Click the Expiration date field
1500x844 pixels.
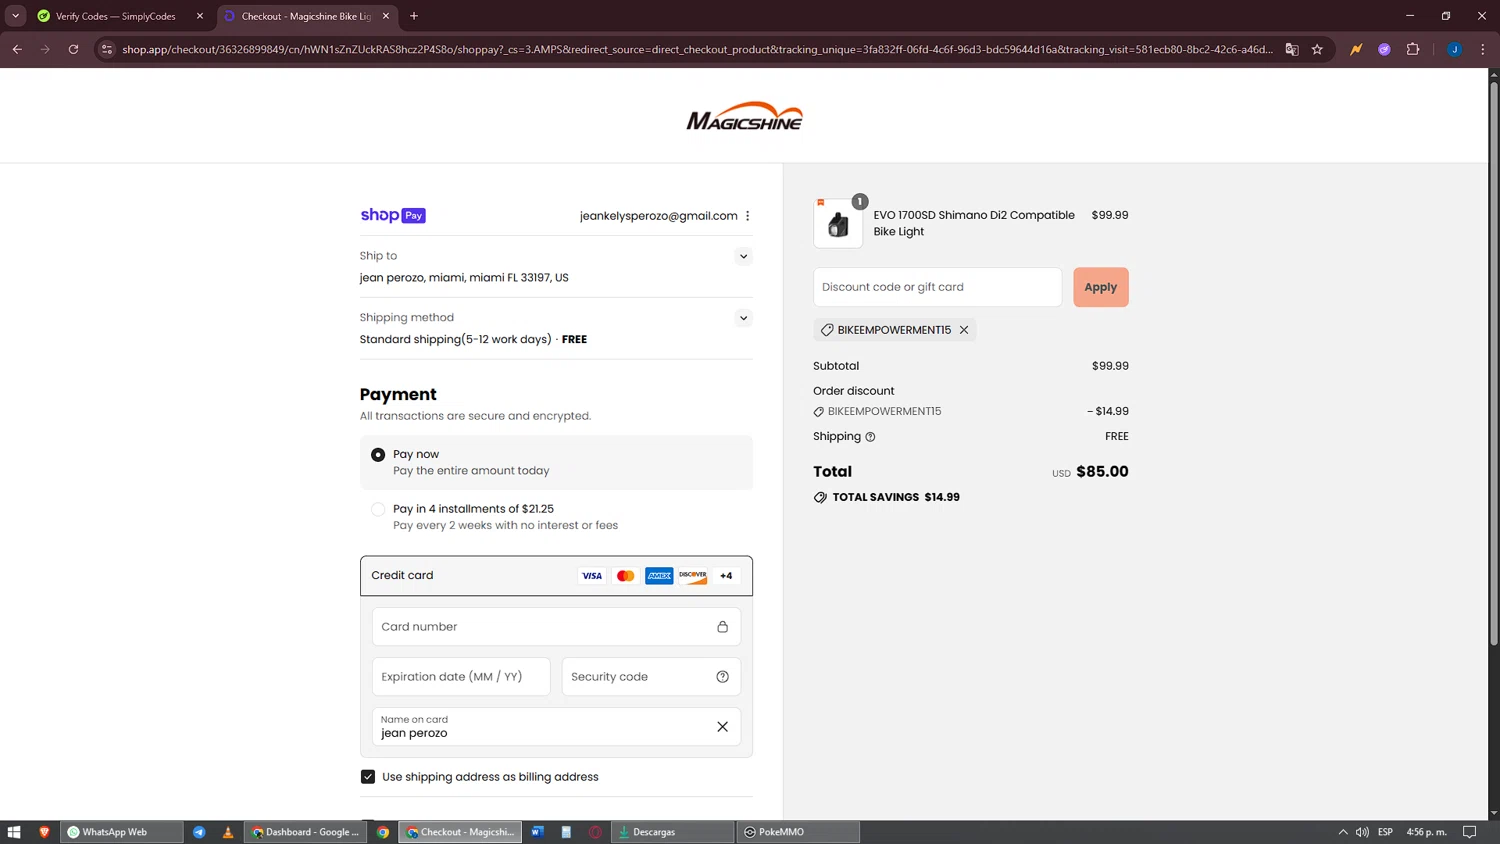[461, 677]
